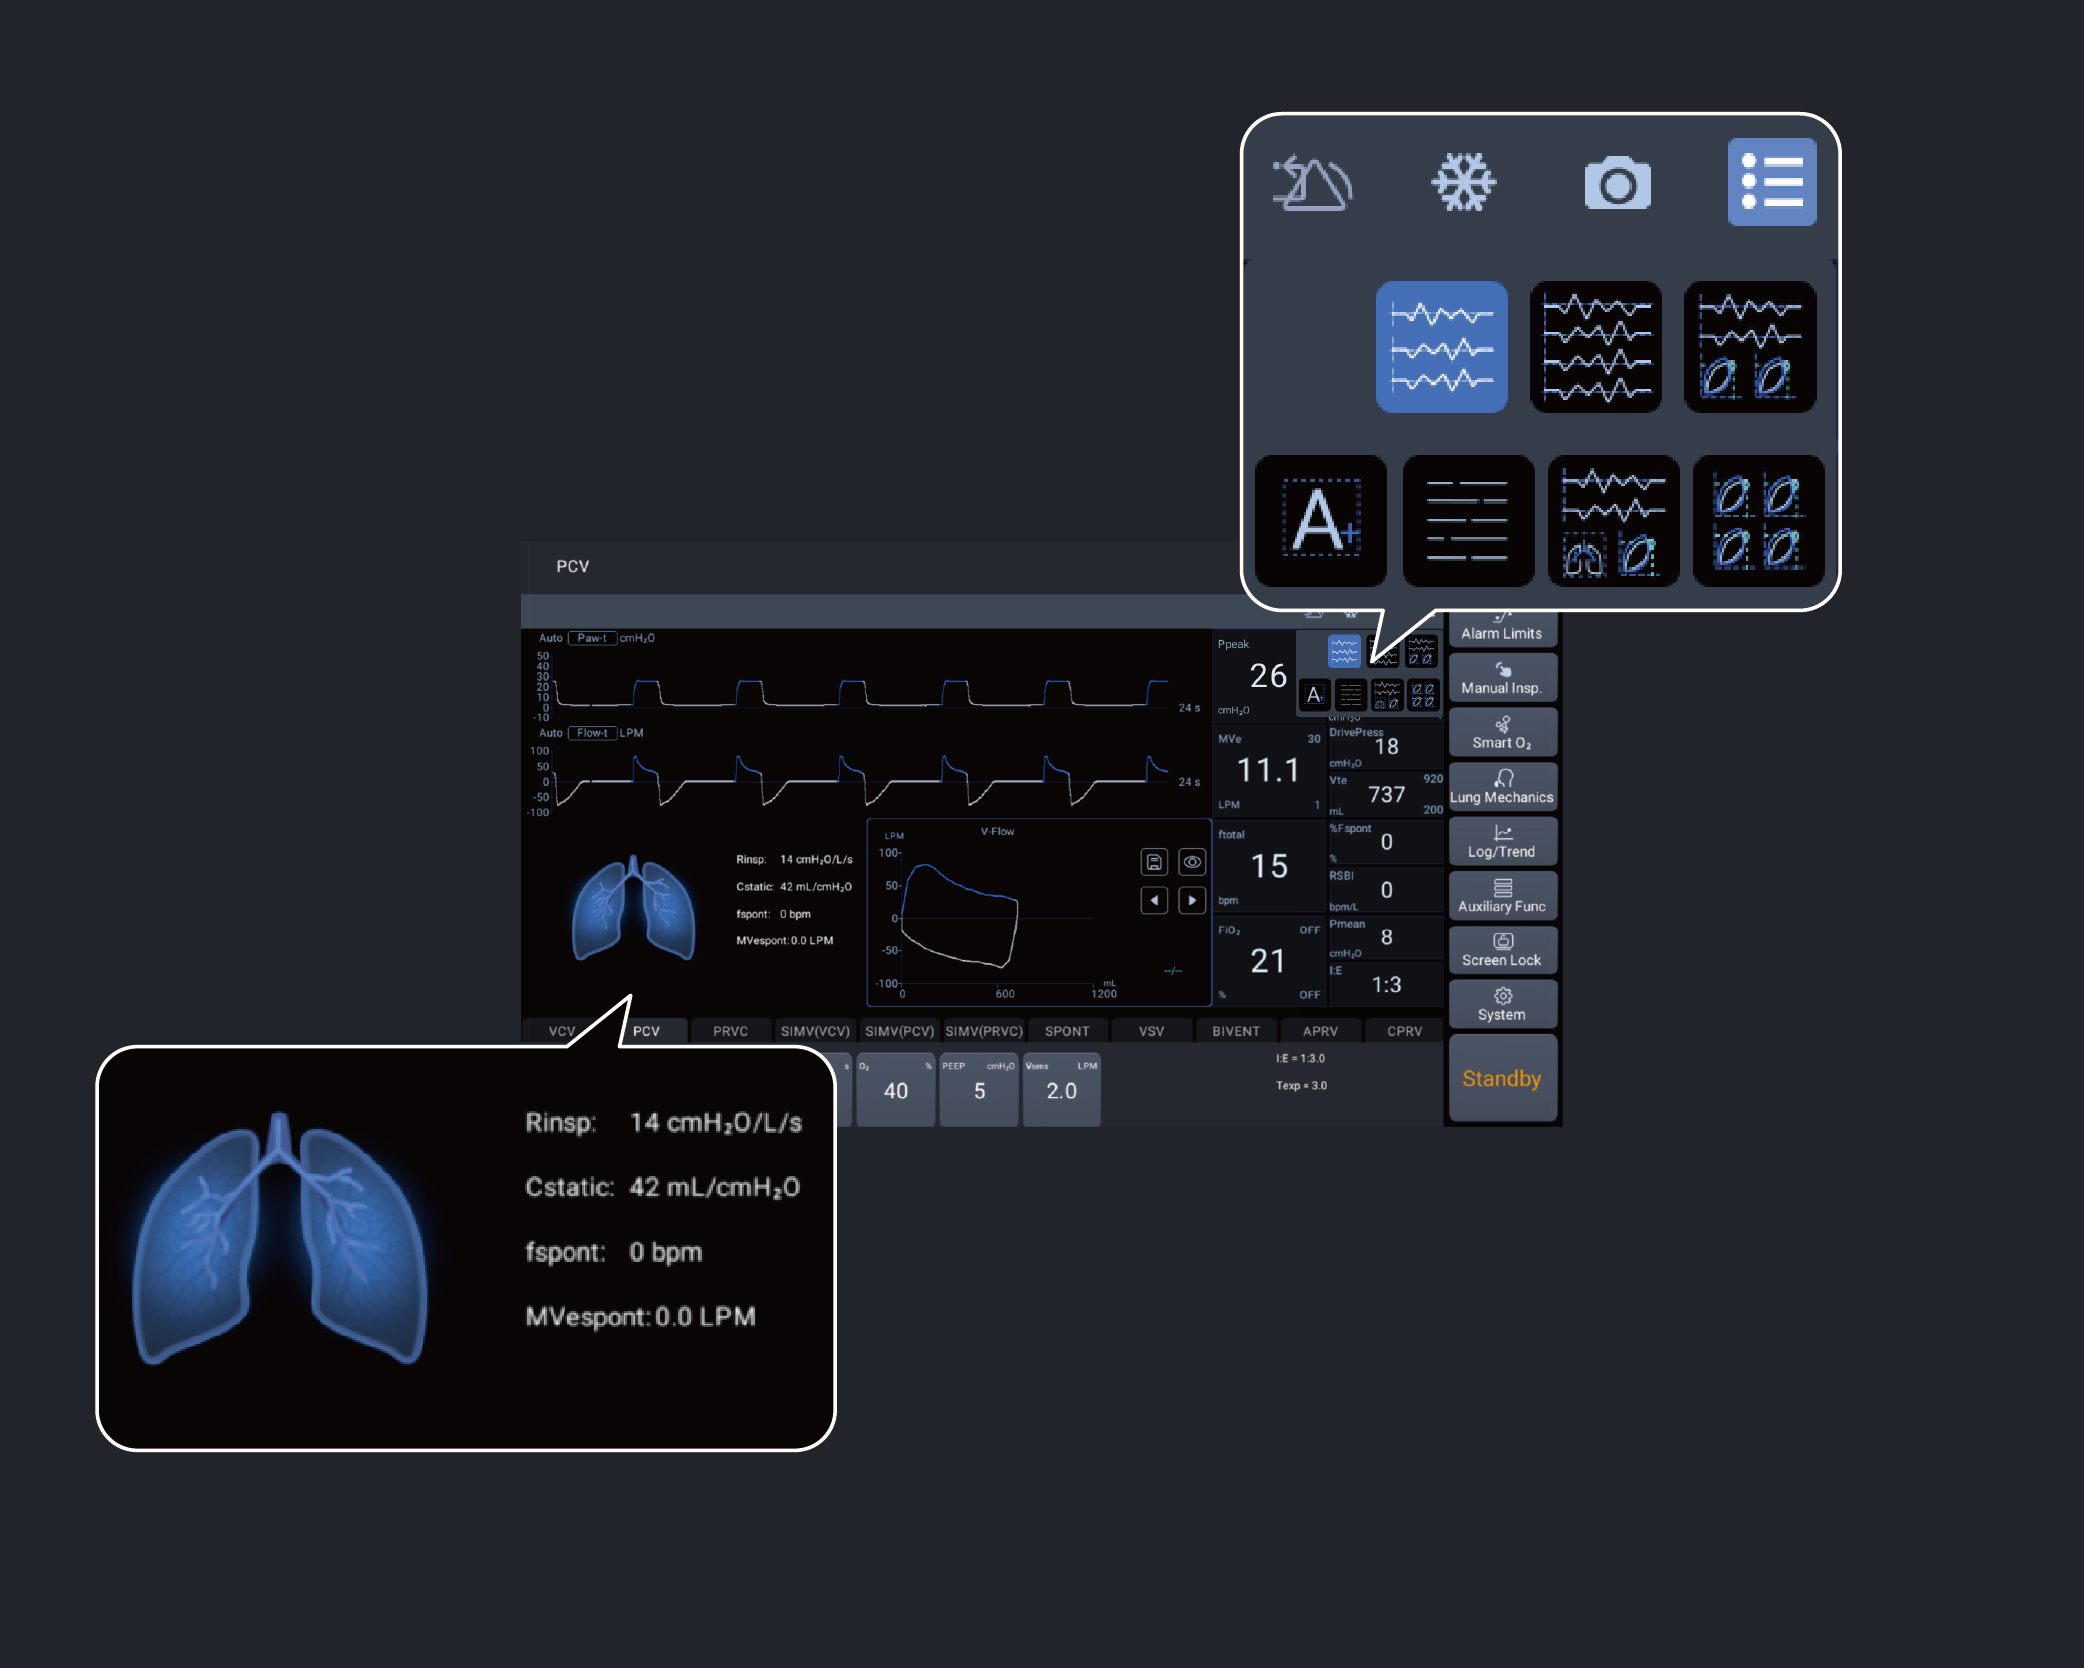Select waveform with lung and loop layout
Image resolution: width=2084 pixels, height=1668 pixels.
(1612, 521)
